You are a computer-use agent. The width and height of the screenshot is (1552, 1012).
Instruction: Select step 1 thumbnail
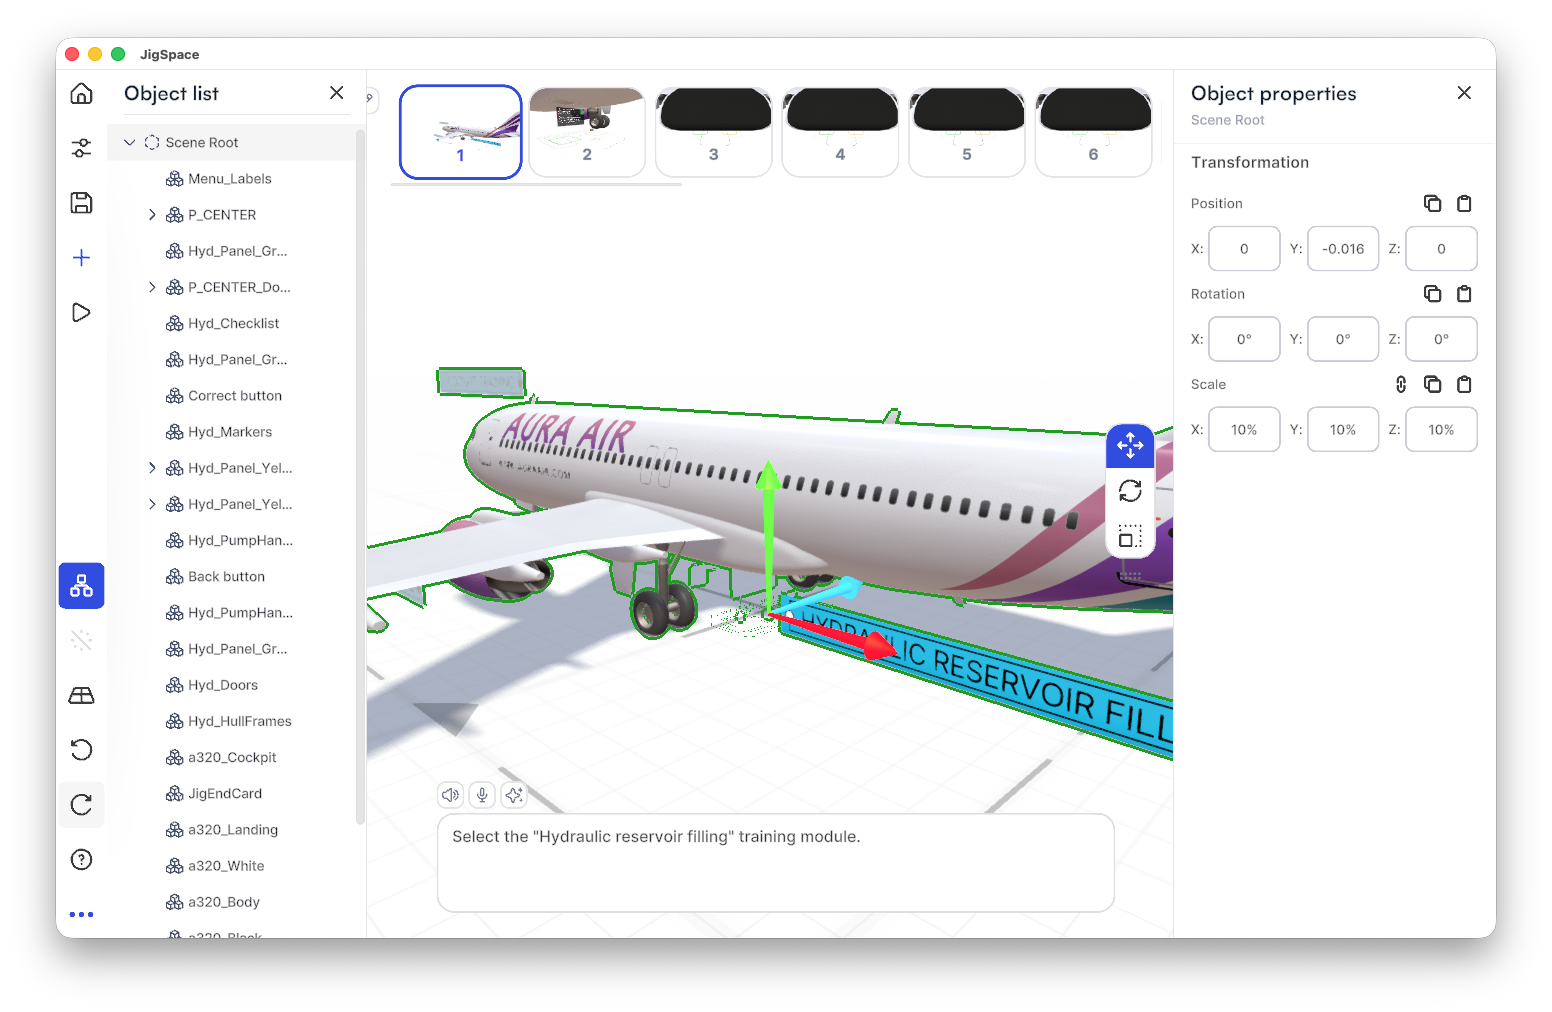461,132
